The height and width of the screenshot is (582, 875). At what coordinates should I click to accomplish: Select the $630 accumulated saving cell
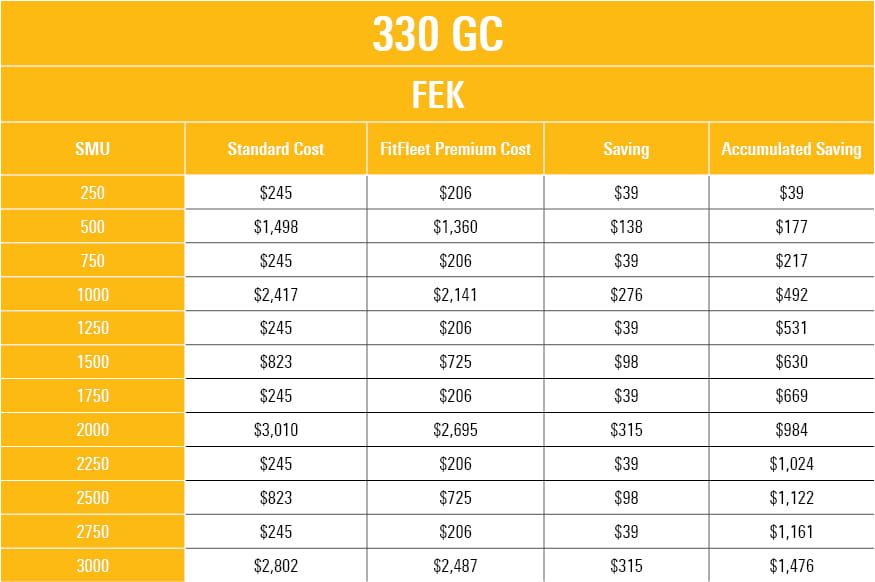791,362
